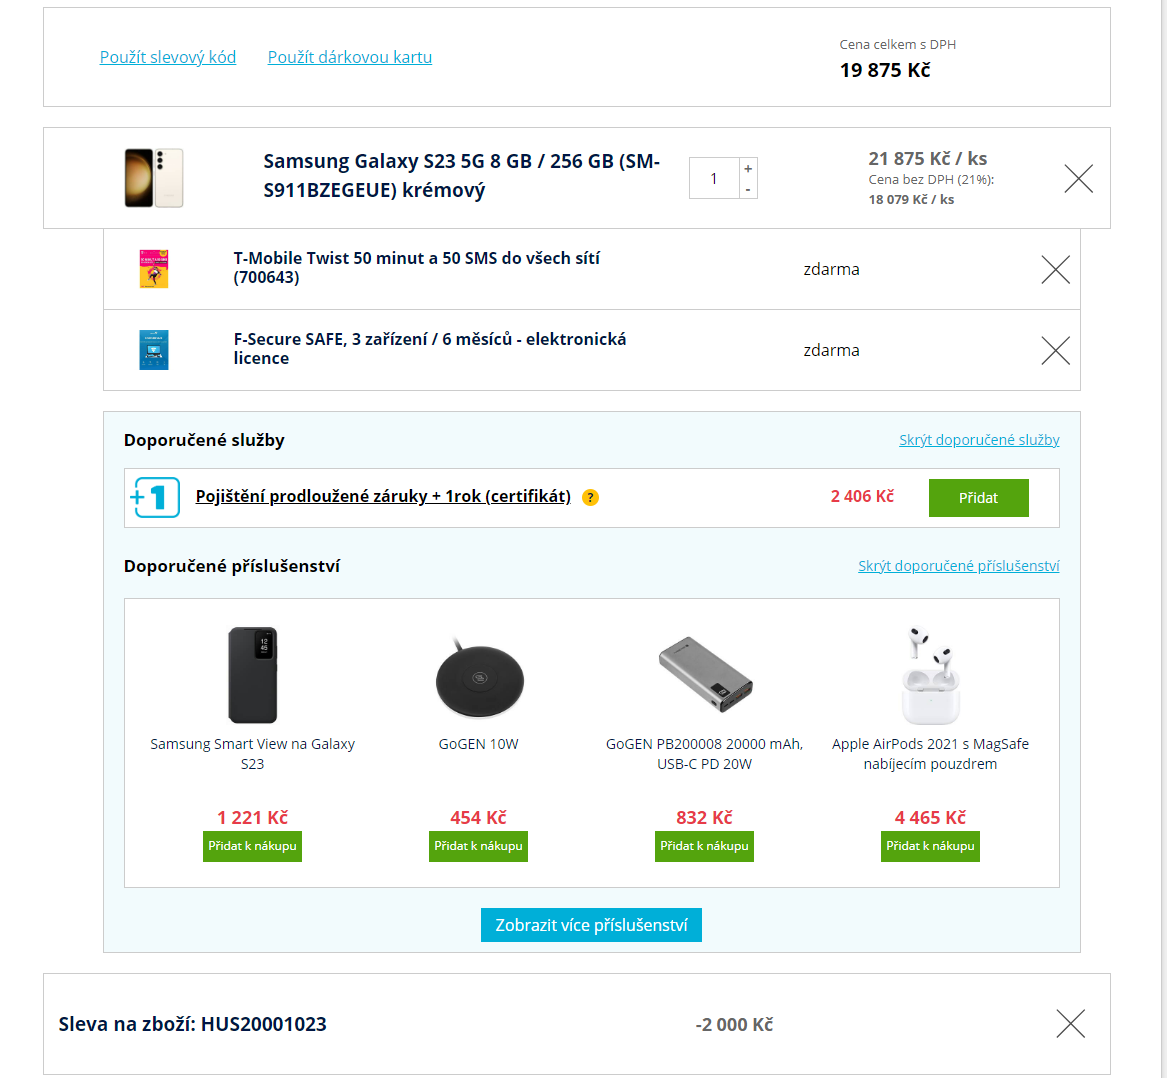The height and width of the screenshot is (1078, 1167).
Task: Open the Použít slevový kód link
Action: [x=168, y=57]
